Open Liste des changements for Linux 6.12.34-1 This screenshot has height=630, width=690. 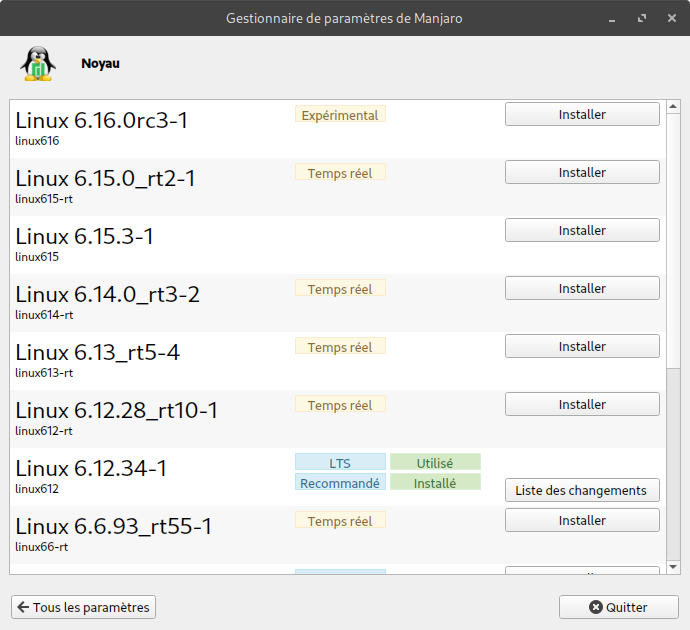(582, 490)
